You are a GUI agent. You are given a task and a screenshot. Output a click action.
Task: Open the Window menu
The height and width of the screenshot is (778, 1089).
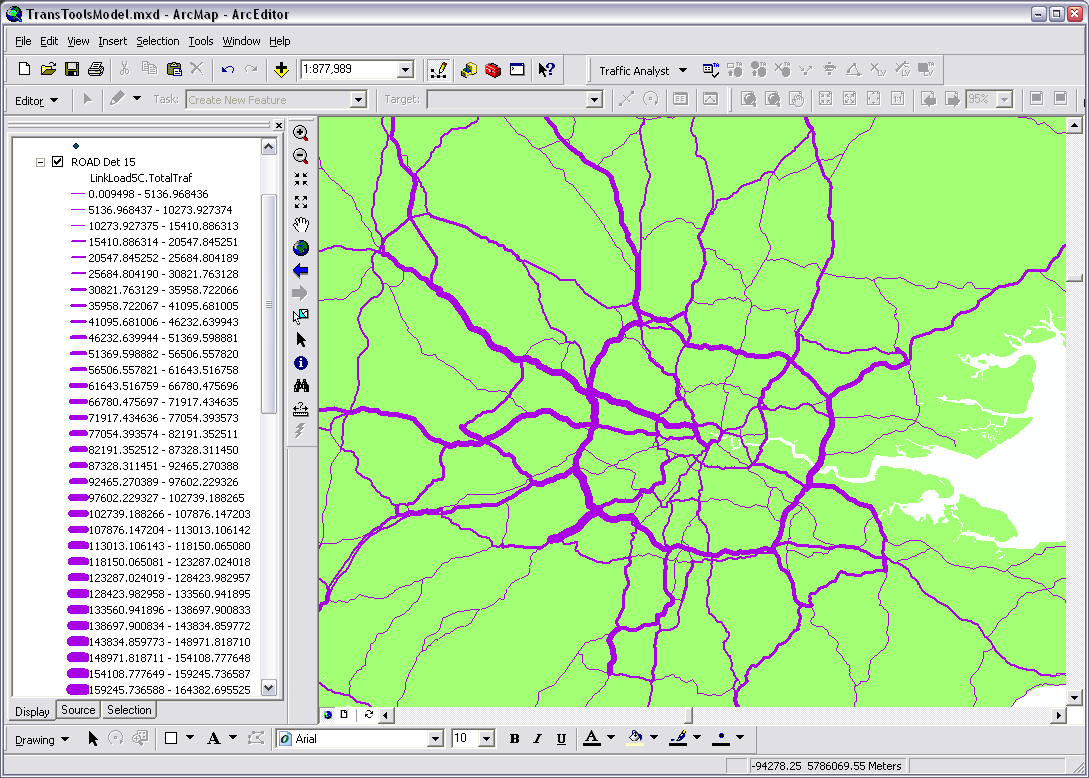point(241,41)
